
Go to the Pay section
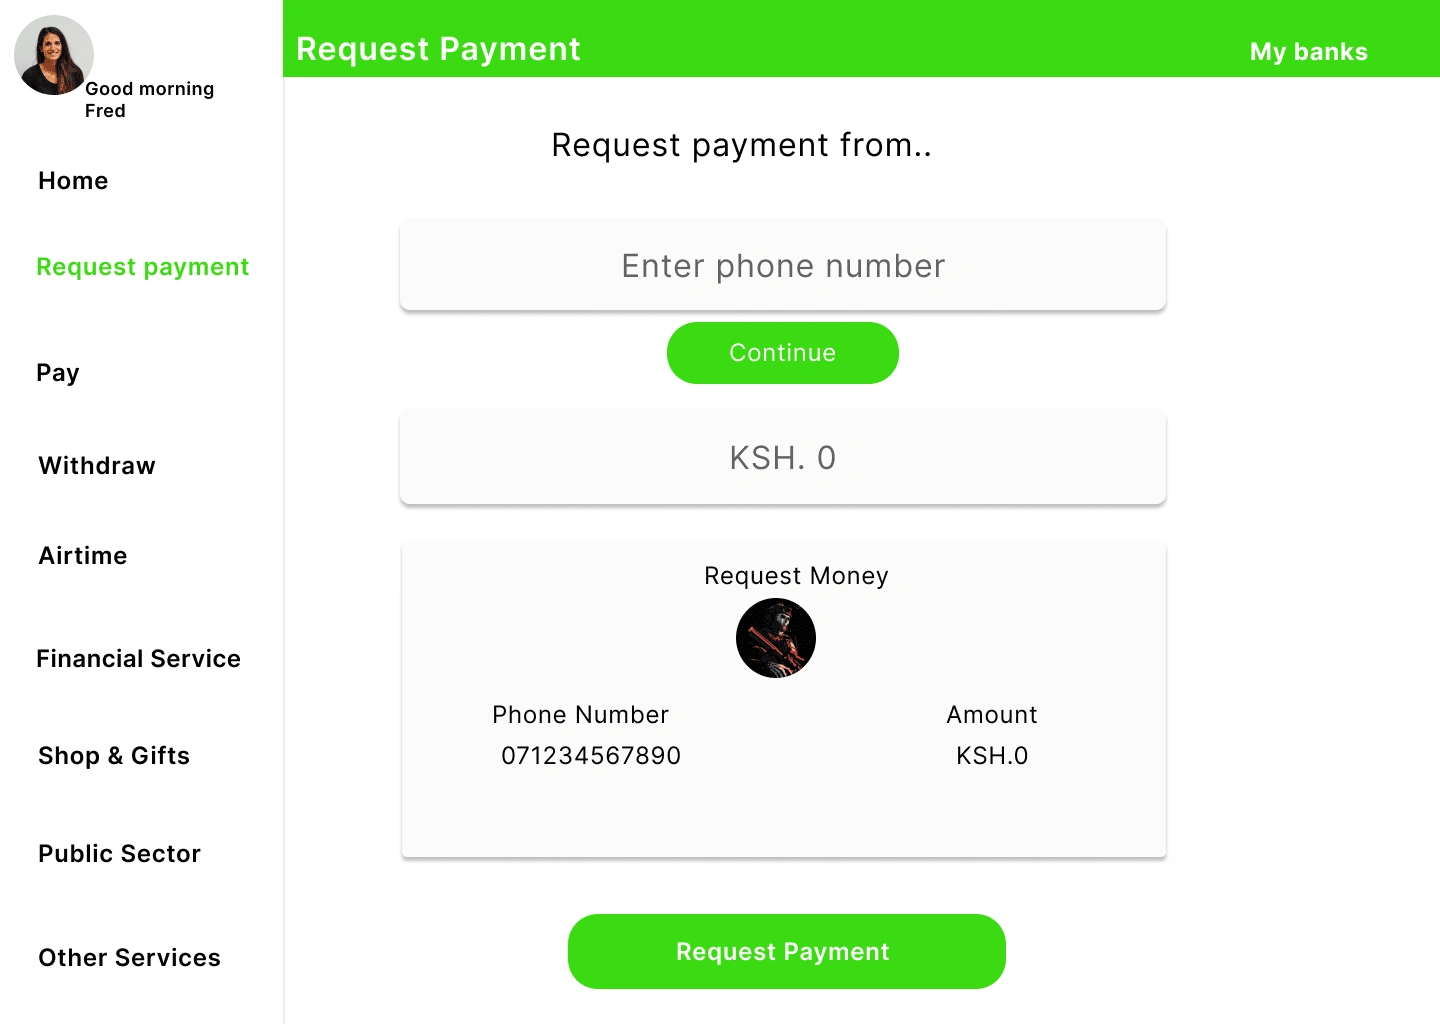tap(58, 373)
